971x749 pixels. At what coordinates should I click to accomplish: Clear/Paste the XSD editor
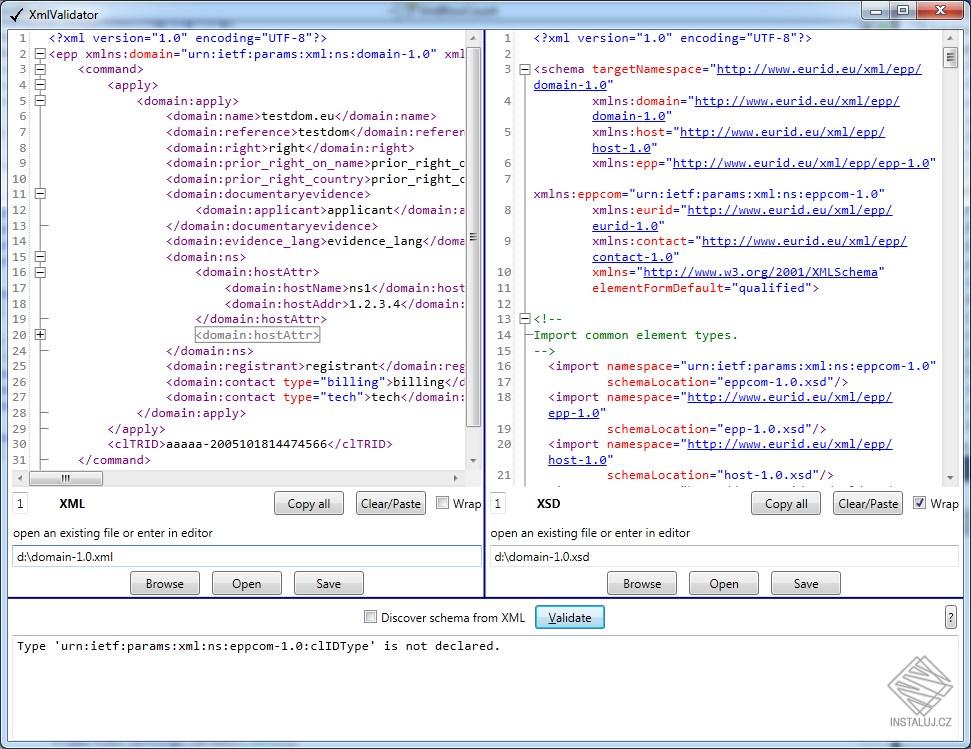(x=867, y=503)
